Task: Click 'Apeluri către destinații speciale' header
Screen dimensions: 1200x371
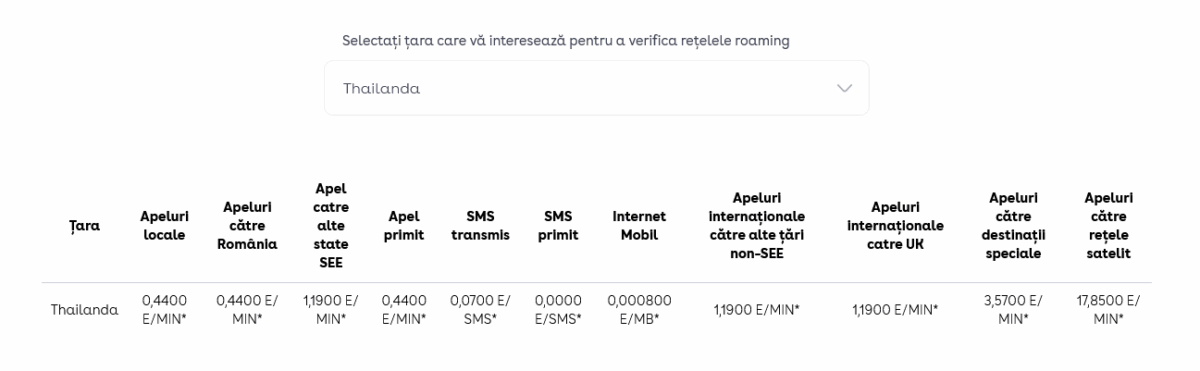Action: 1015,225
